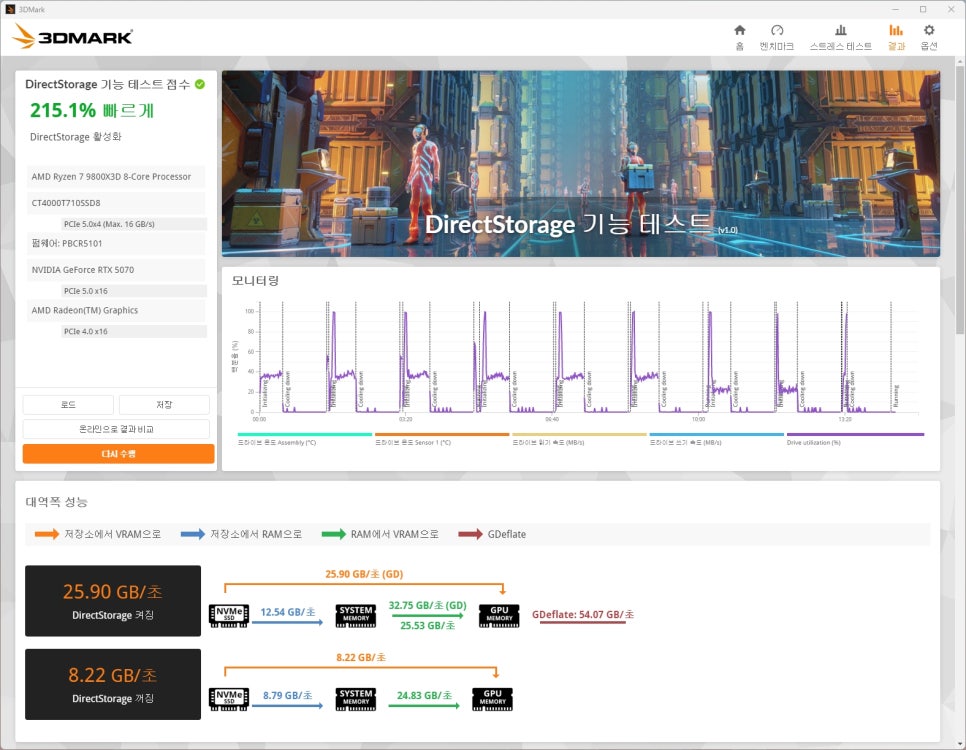Click the 25.53 GB/초 value
The image size is (966, 750).
(428, 626)
